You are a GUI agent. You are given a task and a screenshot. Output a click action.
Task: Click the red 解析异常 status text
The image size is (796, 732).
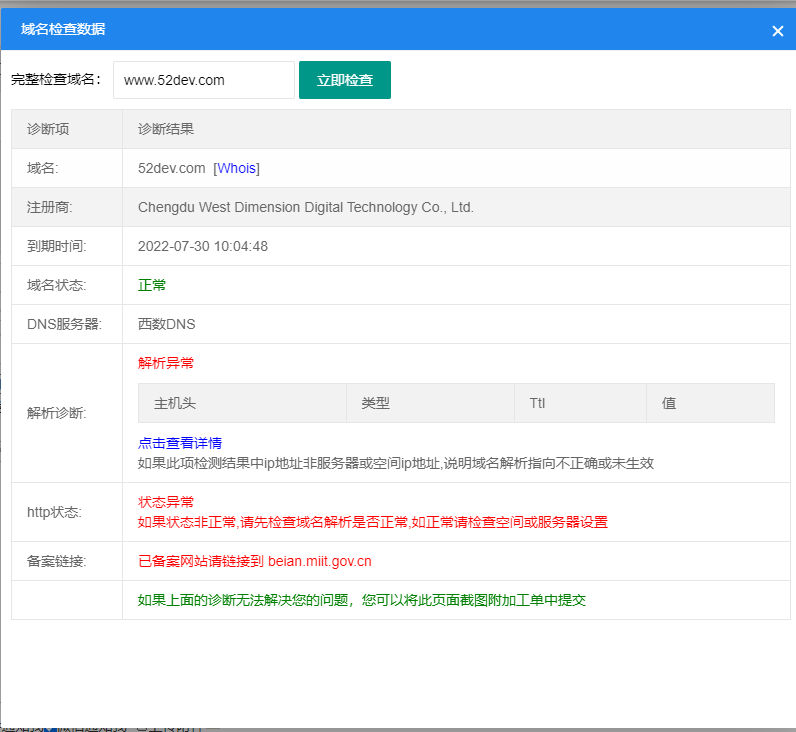coord(159,363)
